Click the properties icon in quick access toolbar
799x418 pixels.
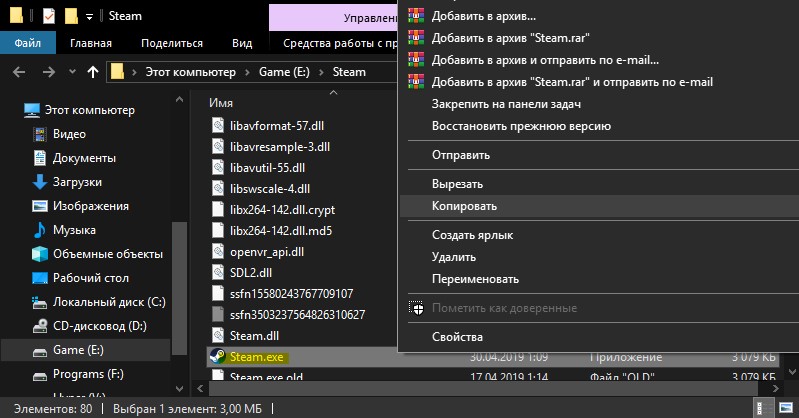click(x=48, y=16)
